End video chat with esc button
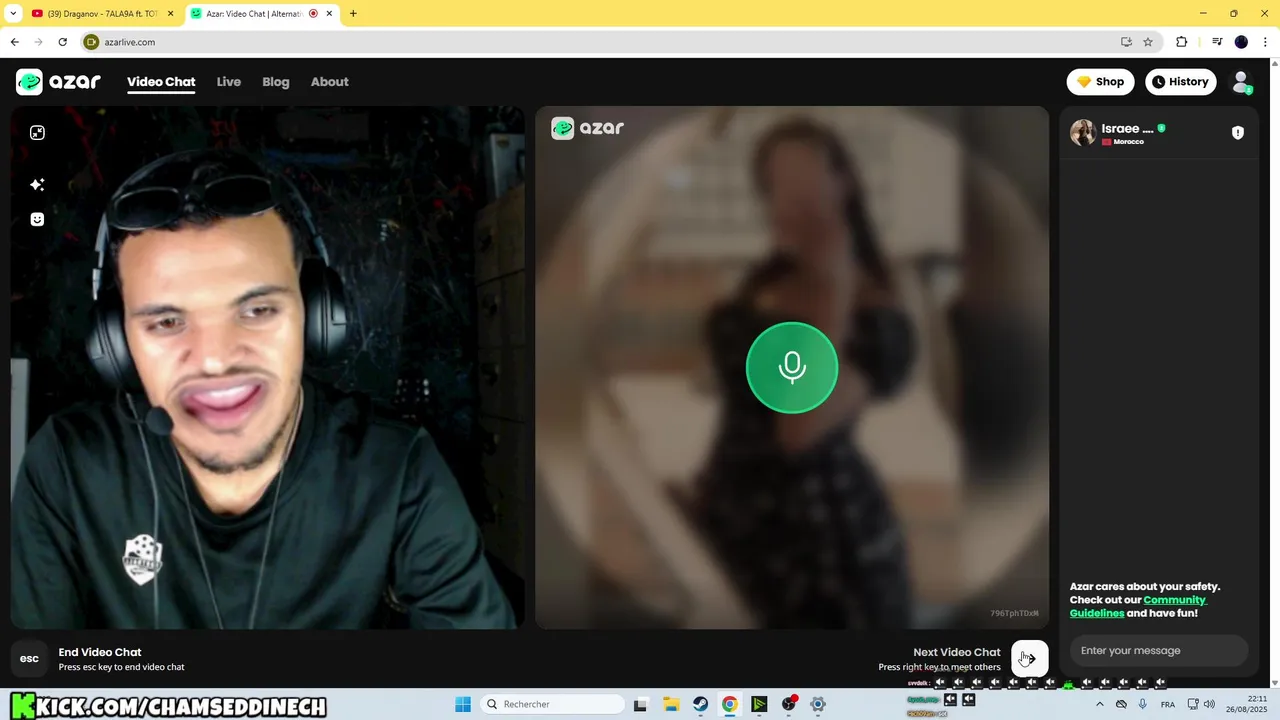The width and height of the screenshot is (1280, 720). coord(30,659)
